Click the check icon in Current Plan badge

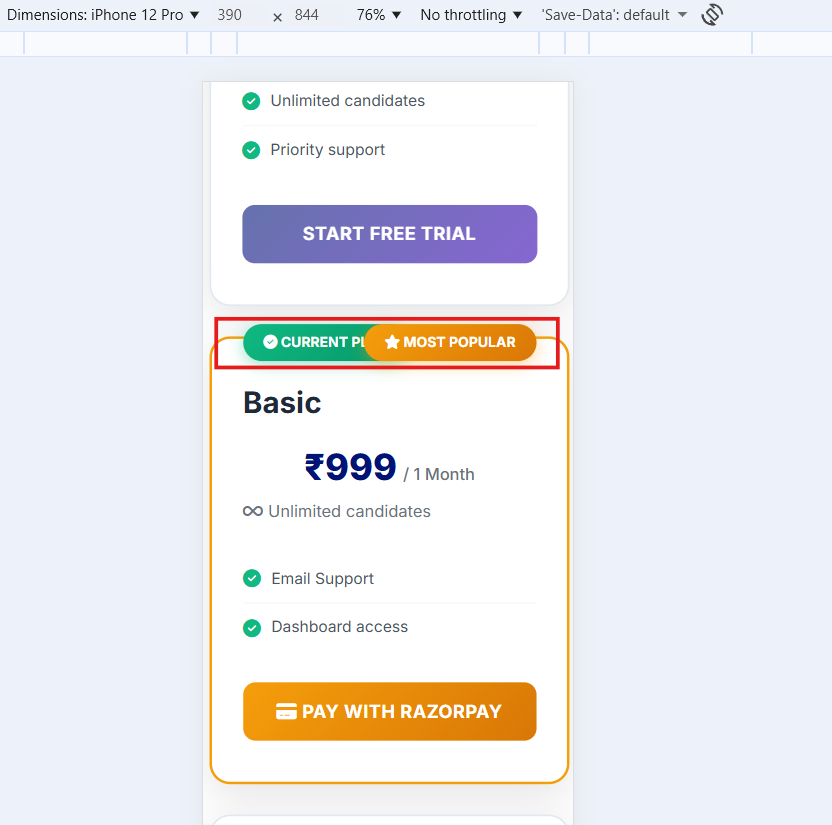[x=270, y=342]
